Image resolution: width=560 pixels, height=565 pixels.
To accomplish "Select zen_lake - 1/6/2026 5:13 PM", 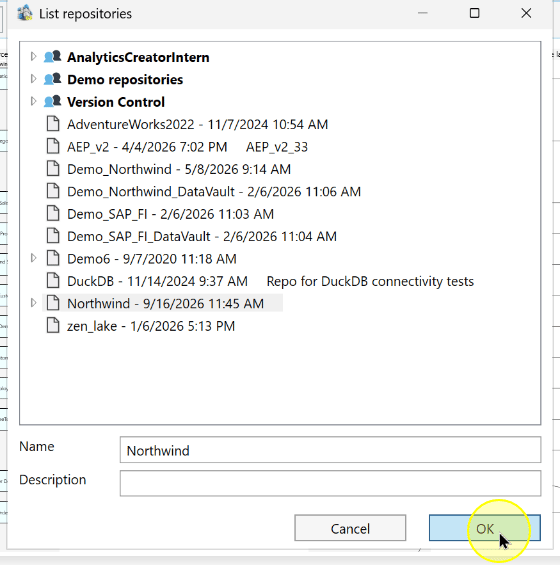I will point(151,326).
